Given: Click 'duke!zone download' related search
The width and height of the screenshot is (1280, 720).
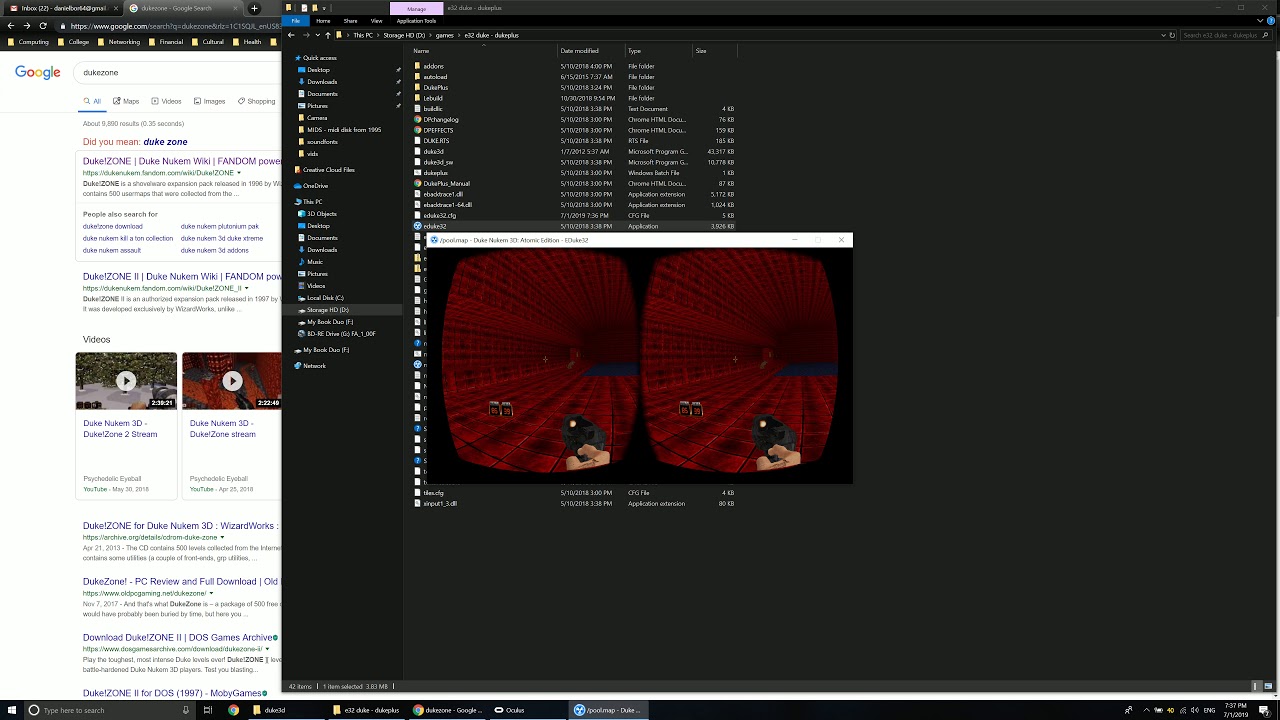Looking at the screenshot, I should pos(113,227).
